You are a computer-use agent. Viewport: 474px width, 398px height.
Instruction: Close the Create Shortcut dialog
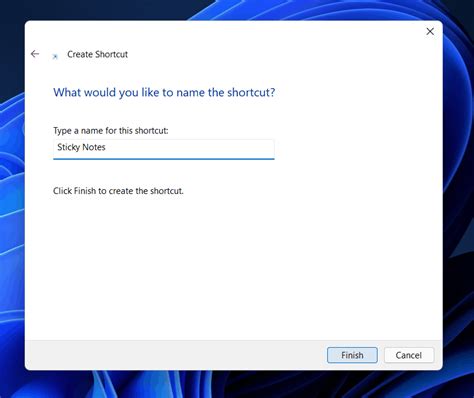click(430, 32)
